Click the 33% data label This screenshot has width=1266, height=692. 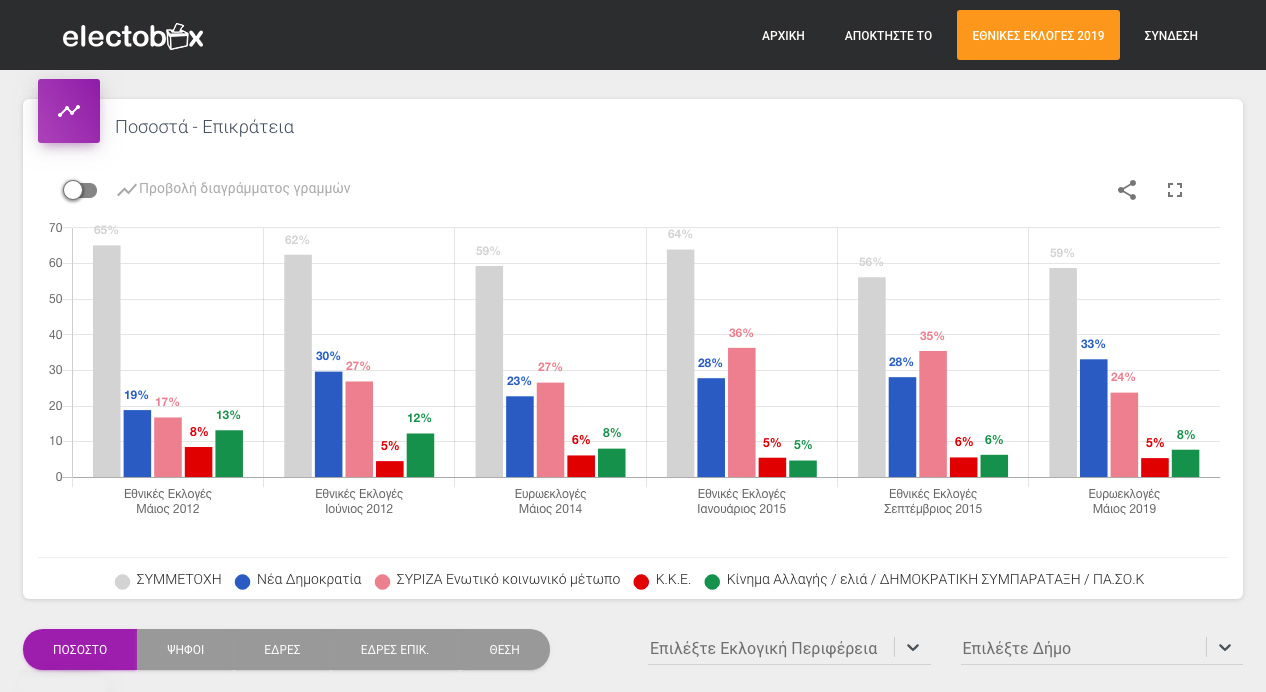tap(1093, 344)
